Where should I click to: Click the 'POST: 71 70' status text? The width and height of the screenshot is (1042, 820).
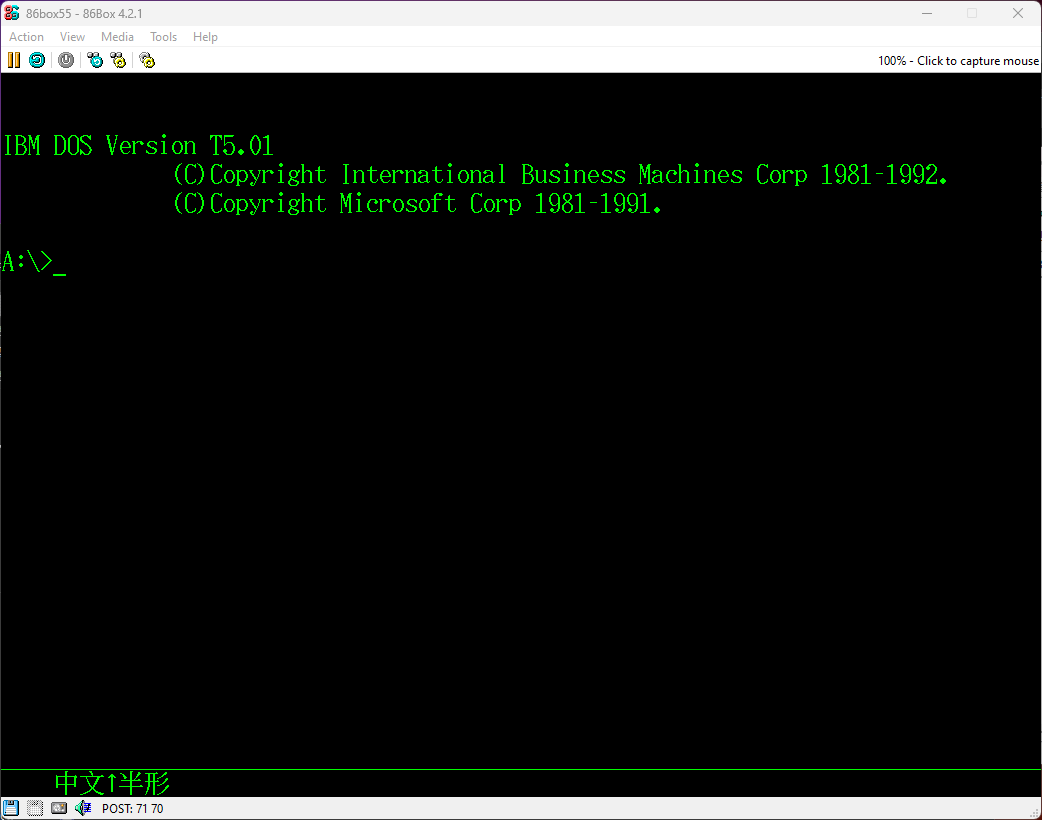(132, 809)
